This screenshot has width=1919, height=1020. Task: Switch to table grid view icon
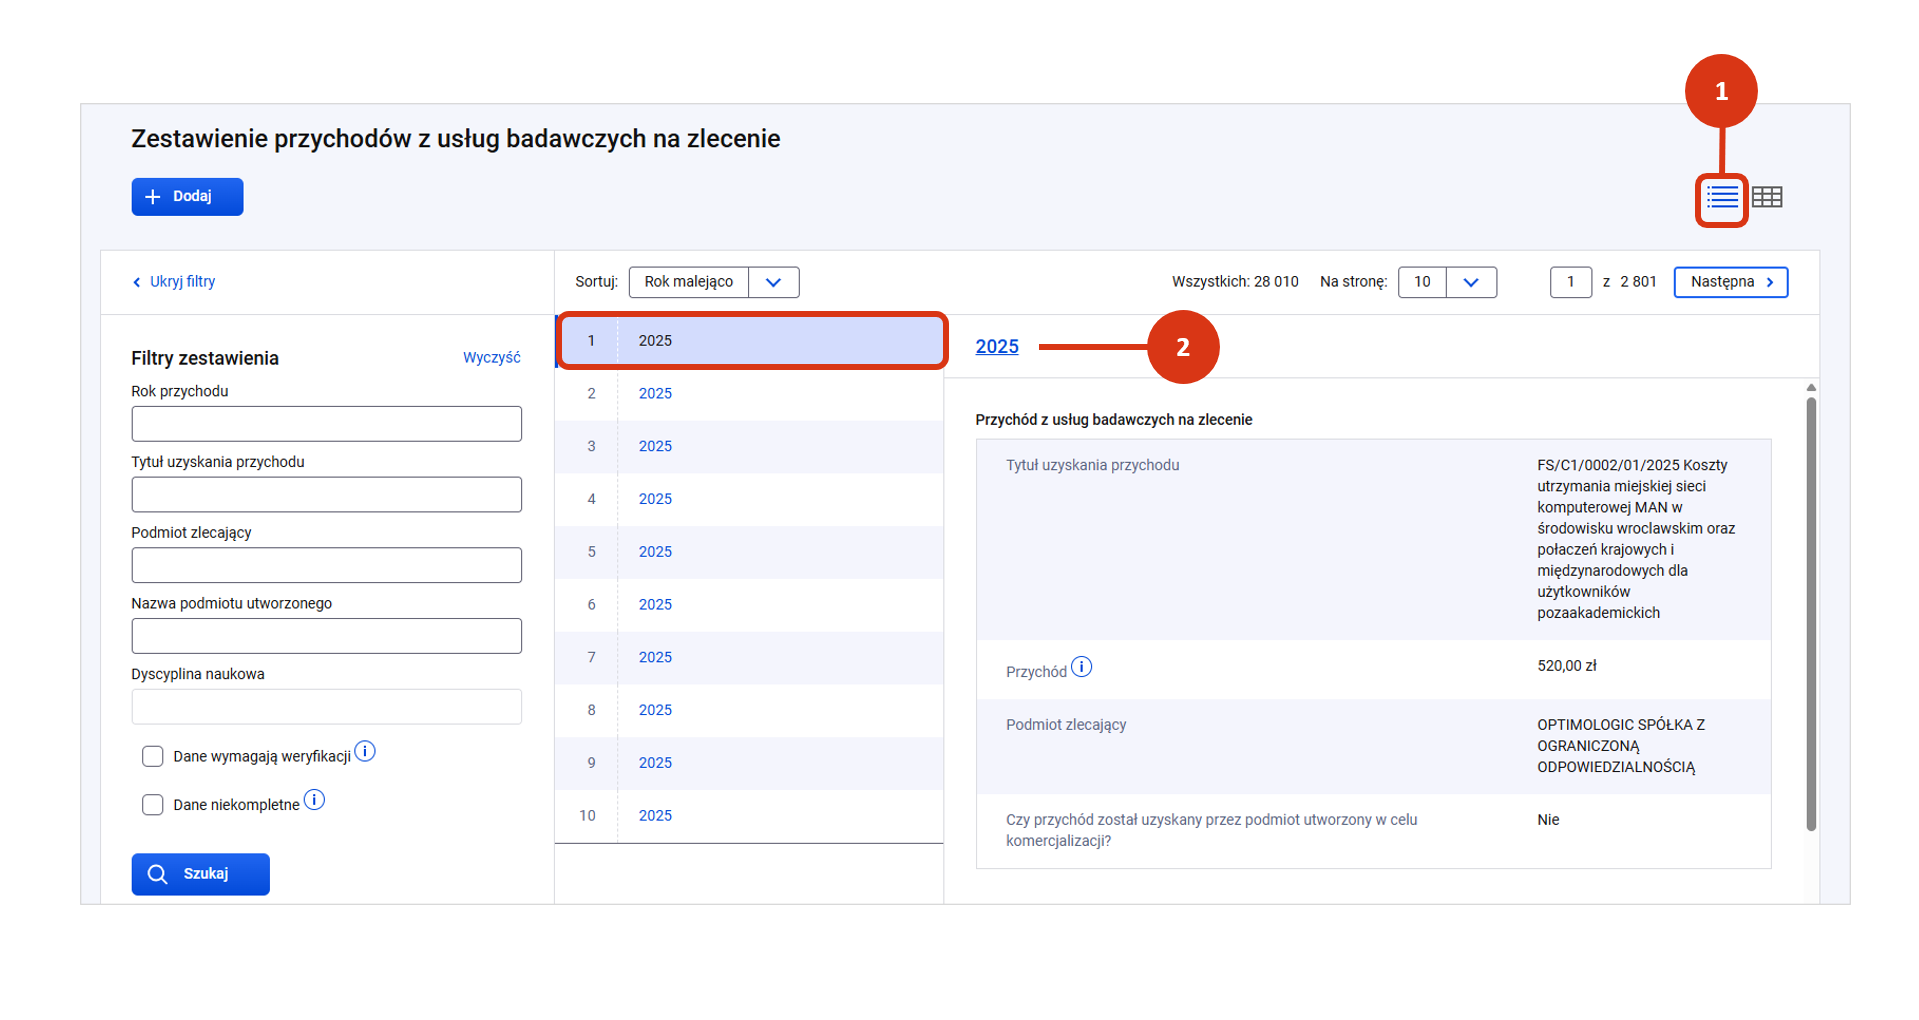click(x=1767, y=198)
